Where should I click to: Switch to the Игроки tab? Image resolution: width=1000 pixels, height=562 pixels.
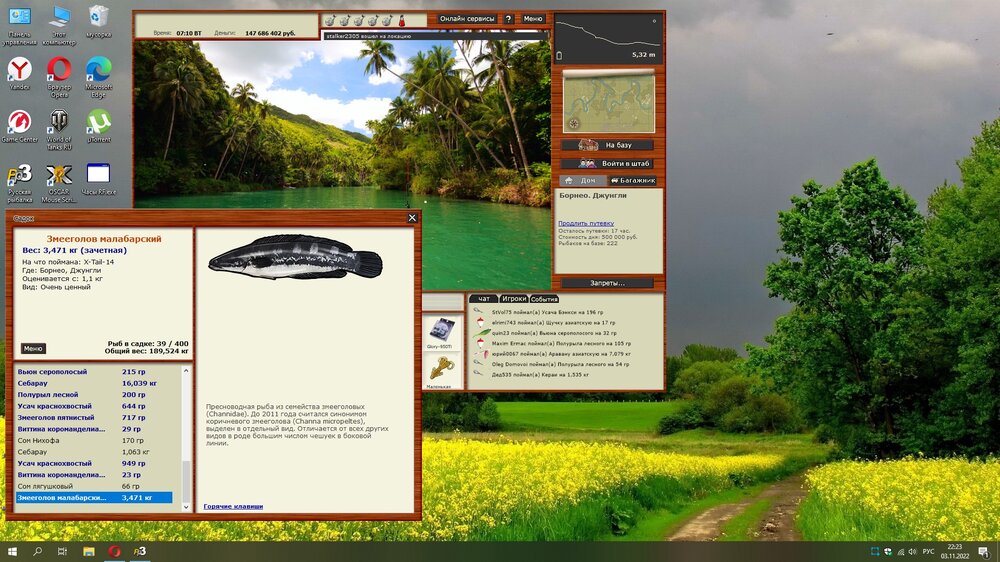point(514,299)
